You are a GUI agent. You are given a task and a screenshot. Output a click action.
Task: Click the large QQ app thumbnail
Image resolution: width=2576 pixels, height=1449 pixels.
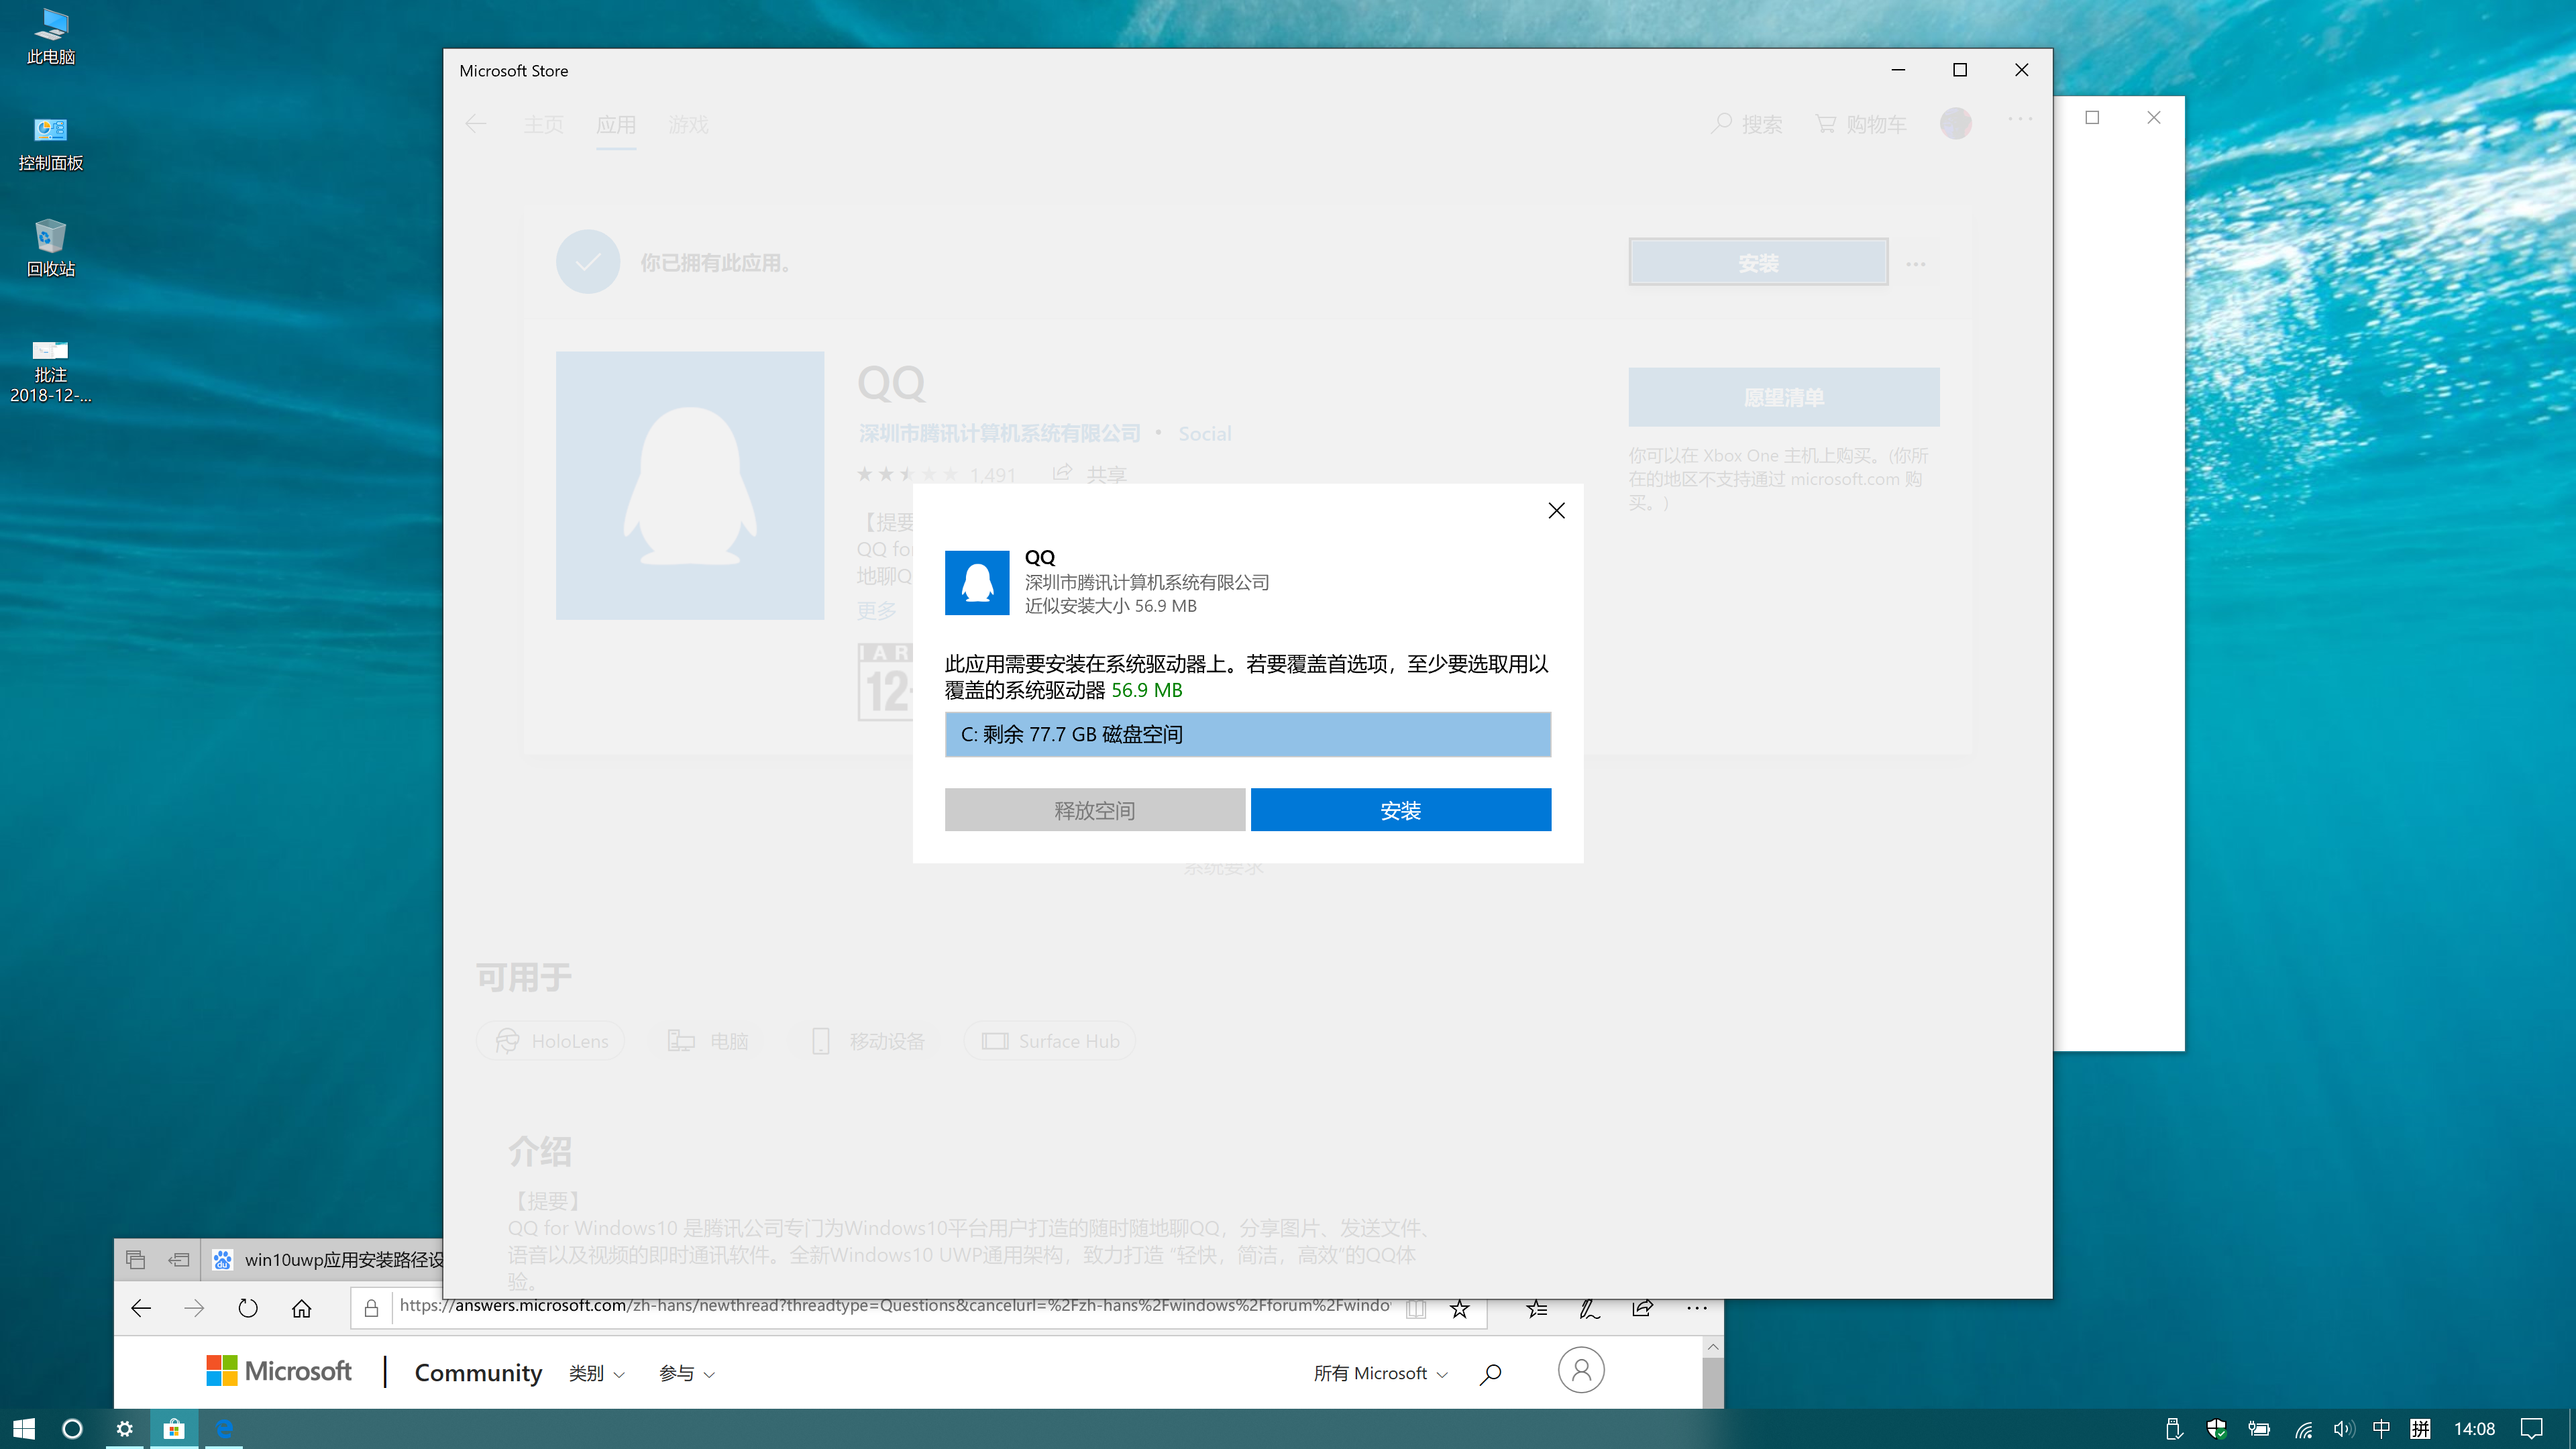pyautogui.click(x=690, y=485)
